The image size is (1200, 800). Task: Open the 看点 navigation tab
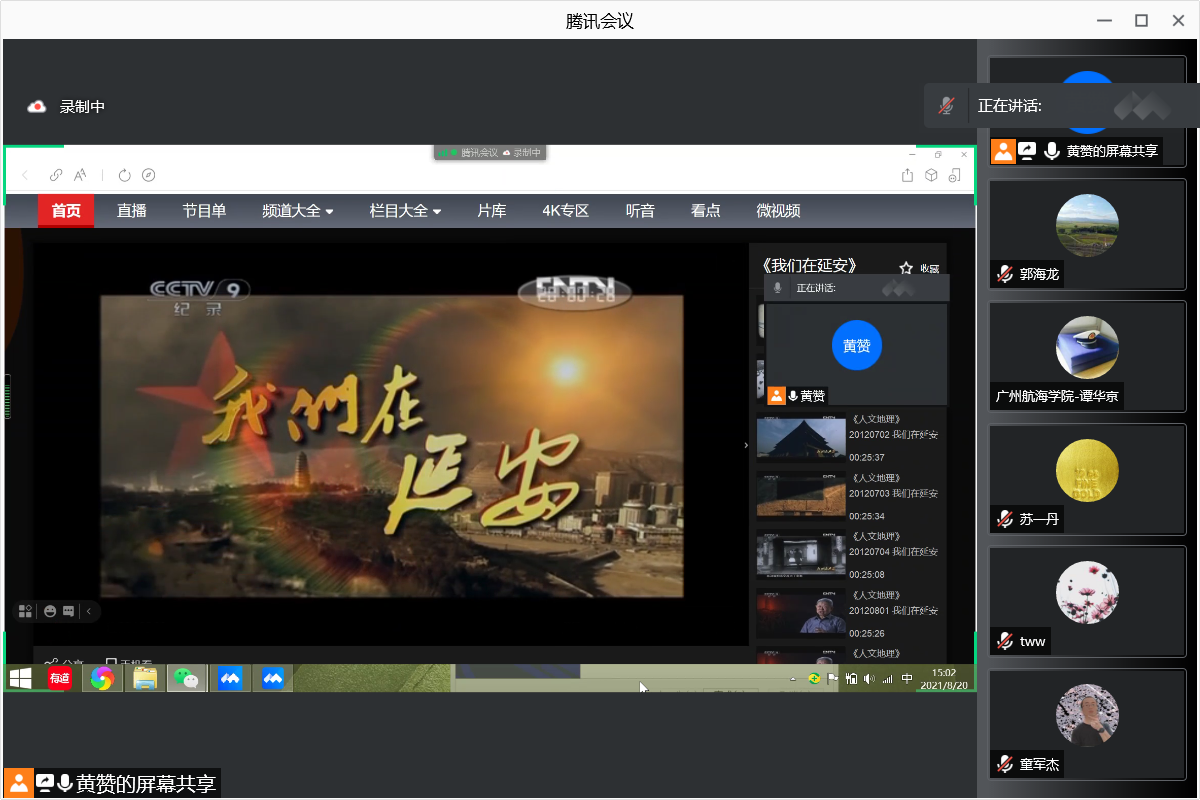(x=705, y=211)
